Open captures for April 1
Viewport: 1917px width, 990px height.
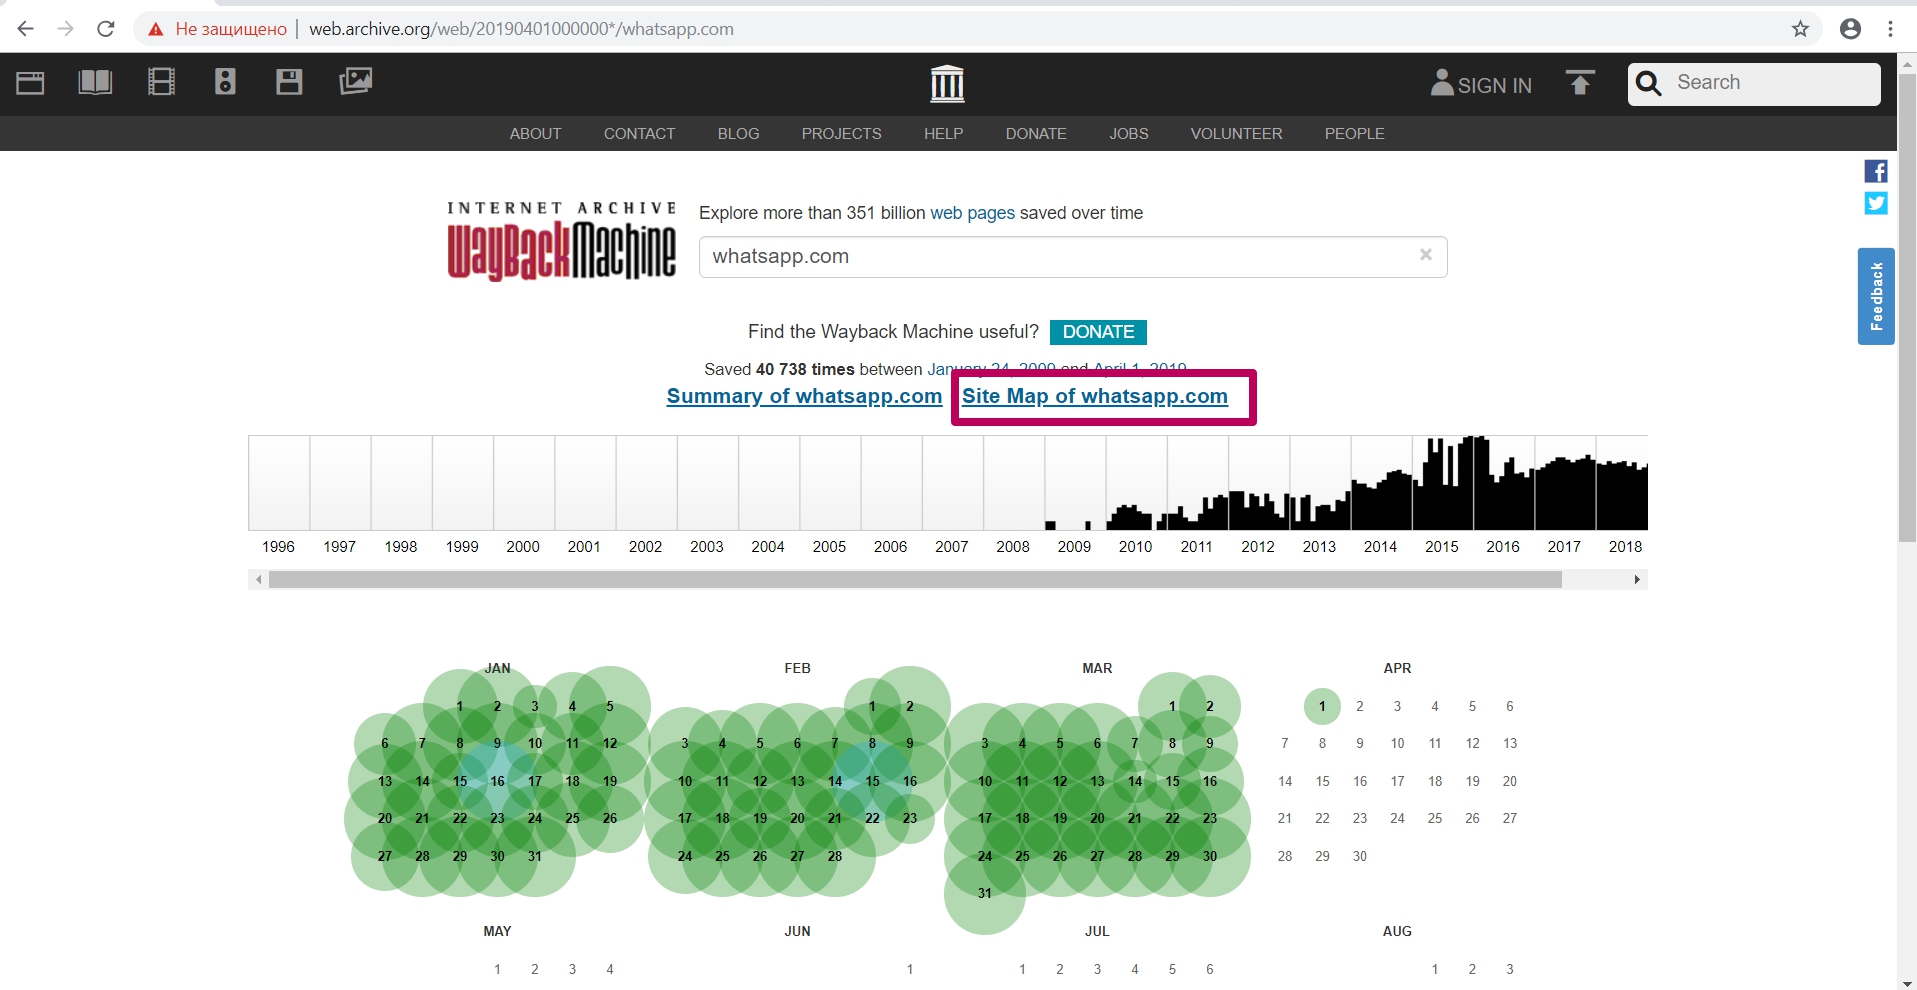(x=1322, y=706)
